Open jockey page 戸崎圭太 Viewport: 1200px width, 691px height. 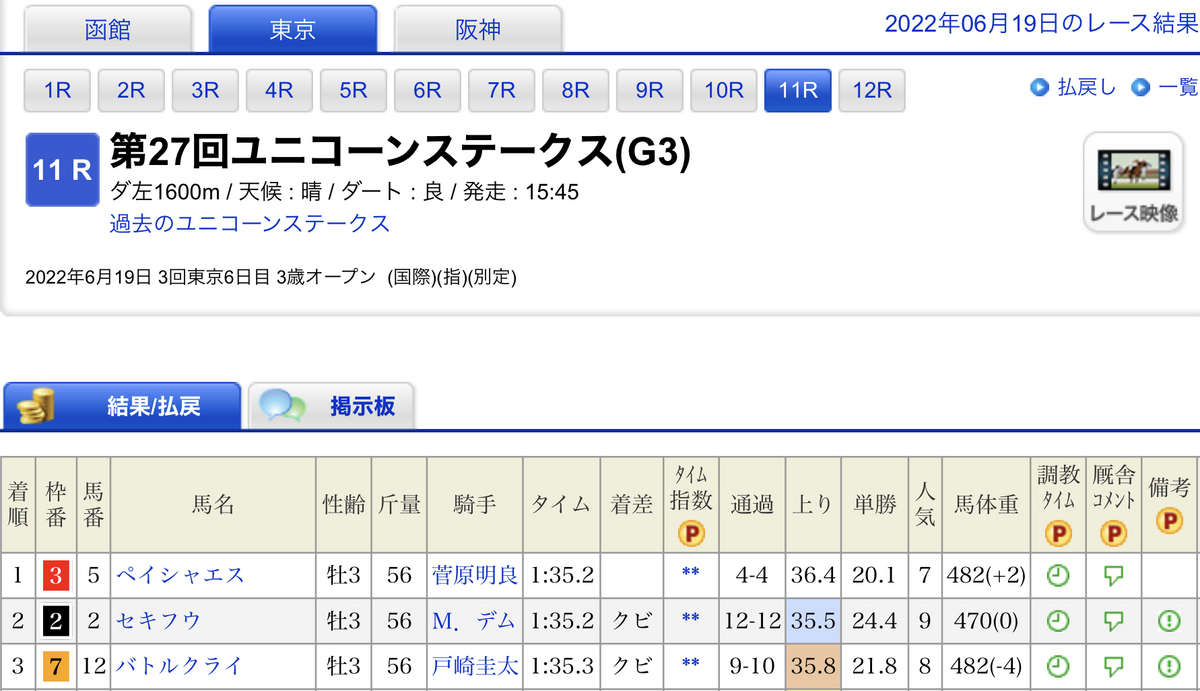(x=475, y=666)
